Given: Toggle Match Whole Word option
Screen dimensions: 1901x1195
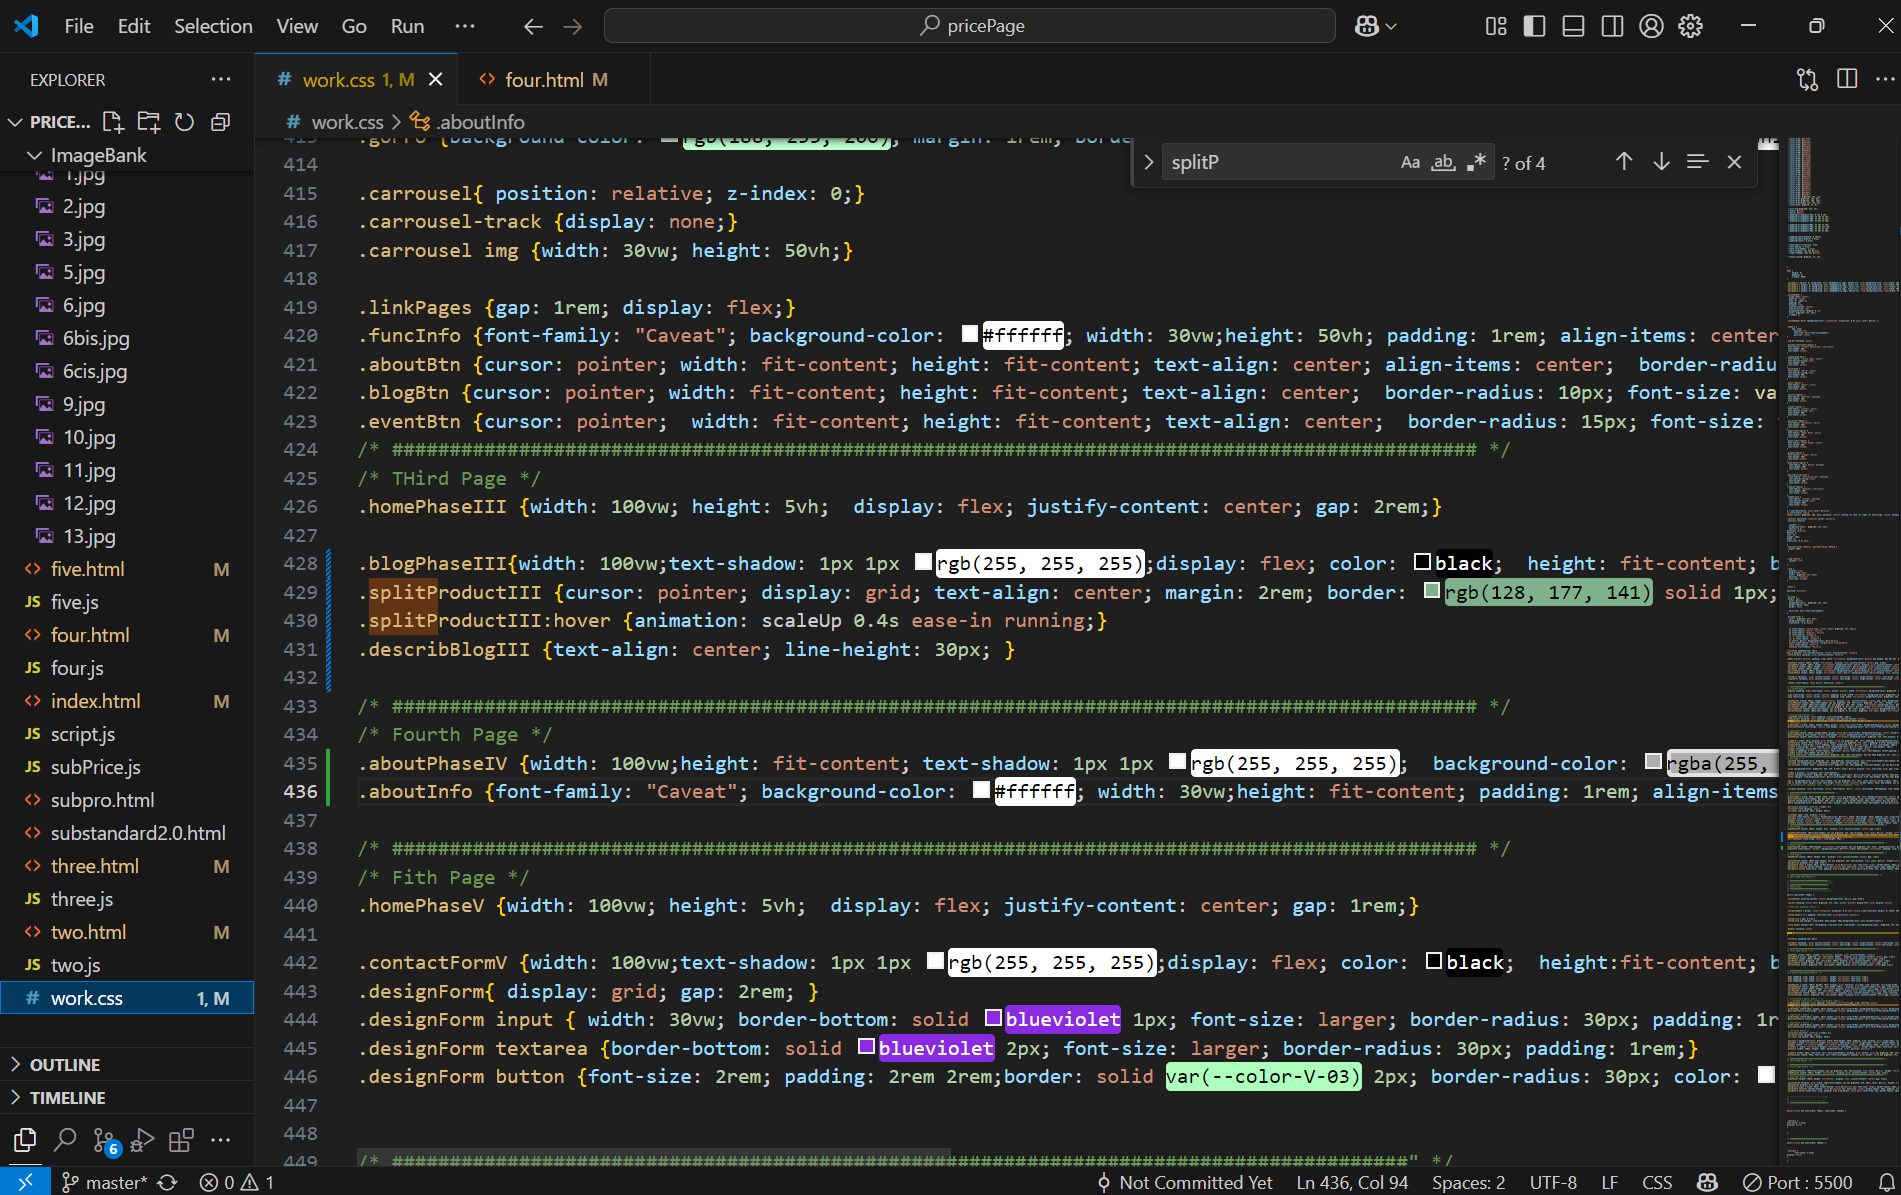Looking at the screenshot, I should point(1443,162).
